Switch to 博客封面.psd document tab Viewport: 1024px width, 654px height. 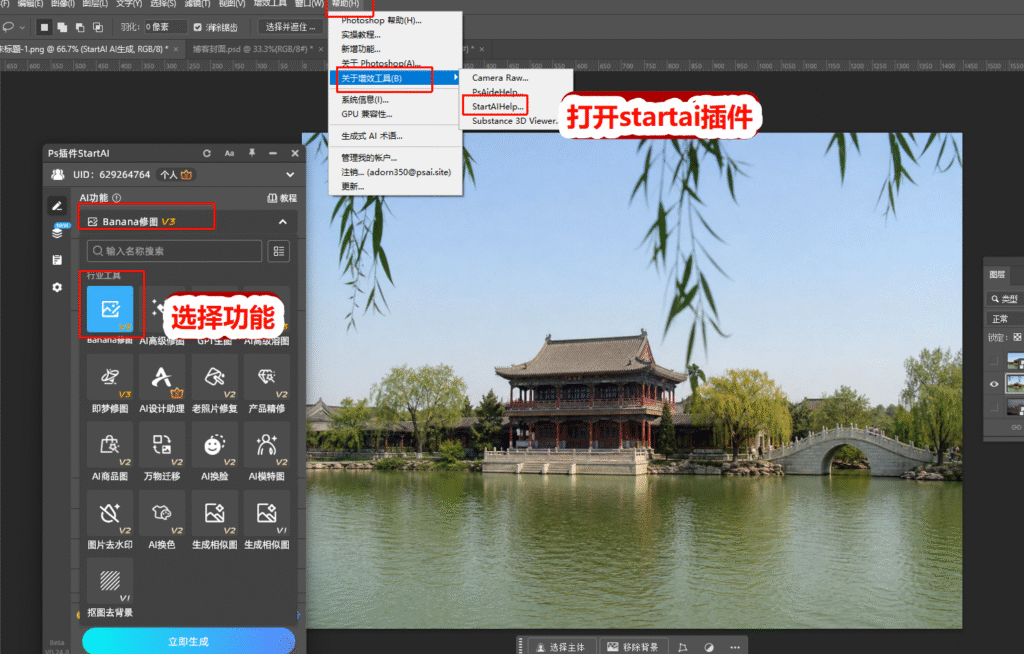[255, 49]
